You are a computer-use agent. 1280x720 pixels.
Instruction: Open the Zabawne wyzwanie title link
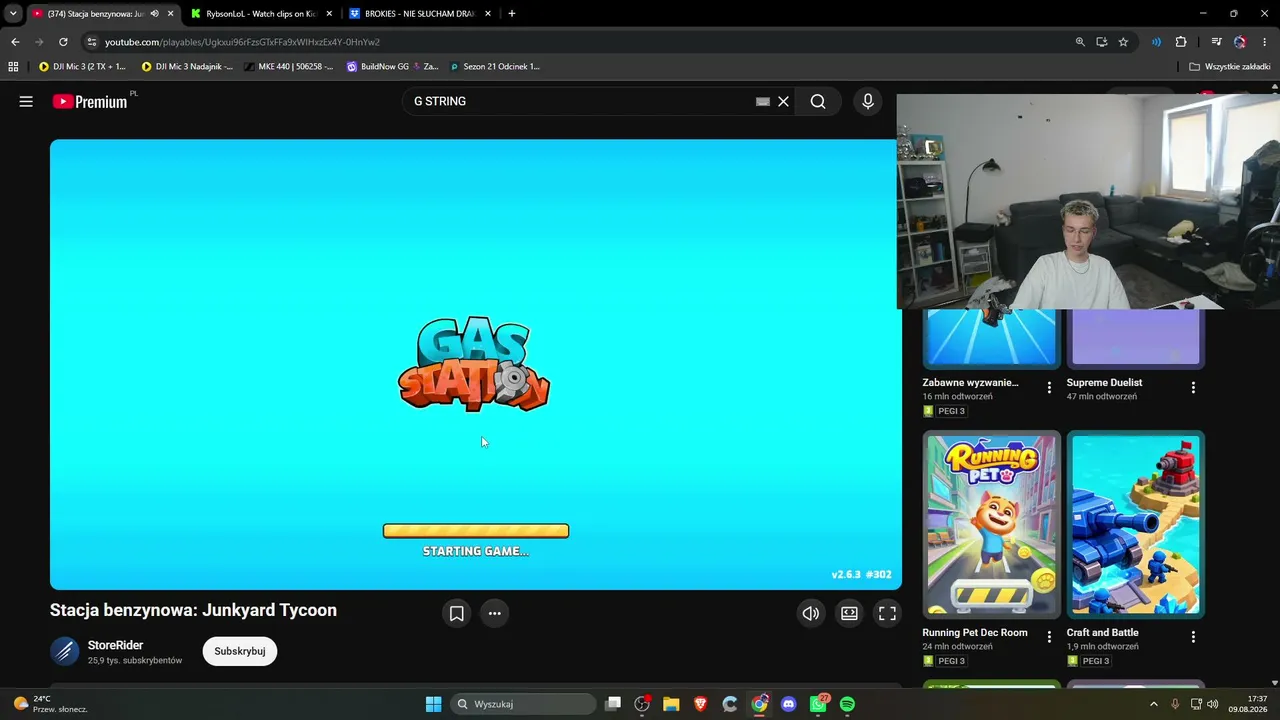[970, 382]
